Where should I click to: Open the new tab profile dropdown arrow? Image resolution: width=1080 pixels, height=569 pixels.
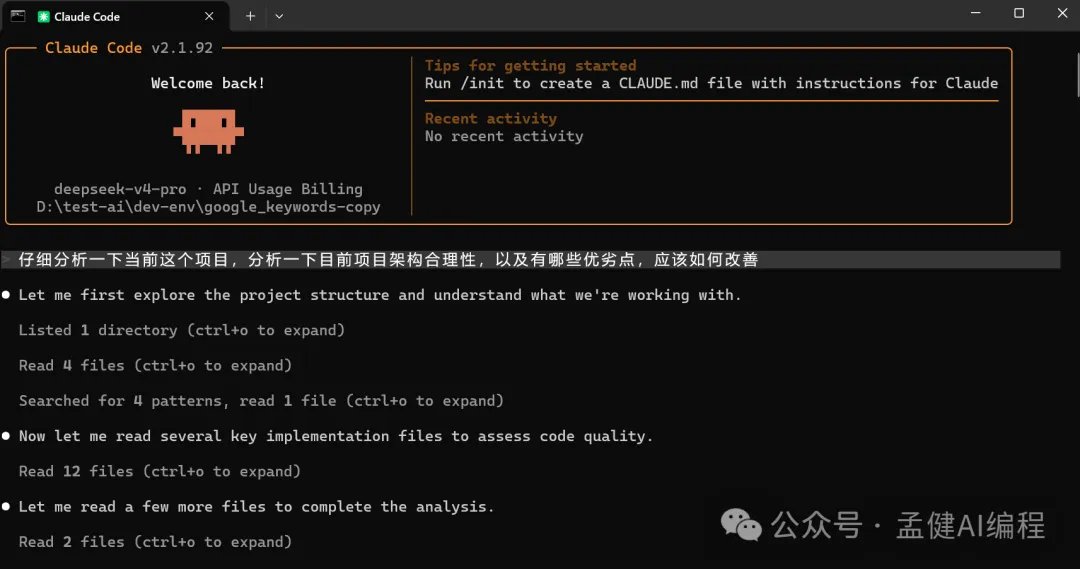click(x=279, y=16)
